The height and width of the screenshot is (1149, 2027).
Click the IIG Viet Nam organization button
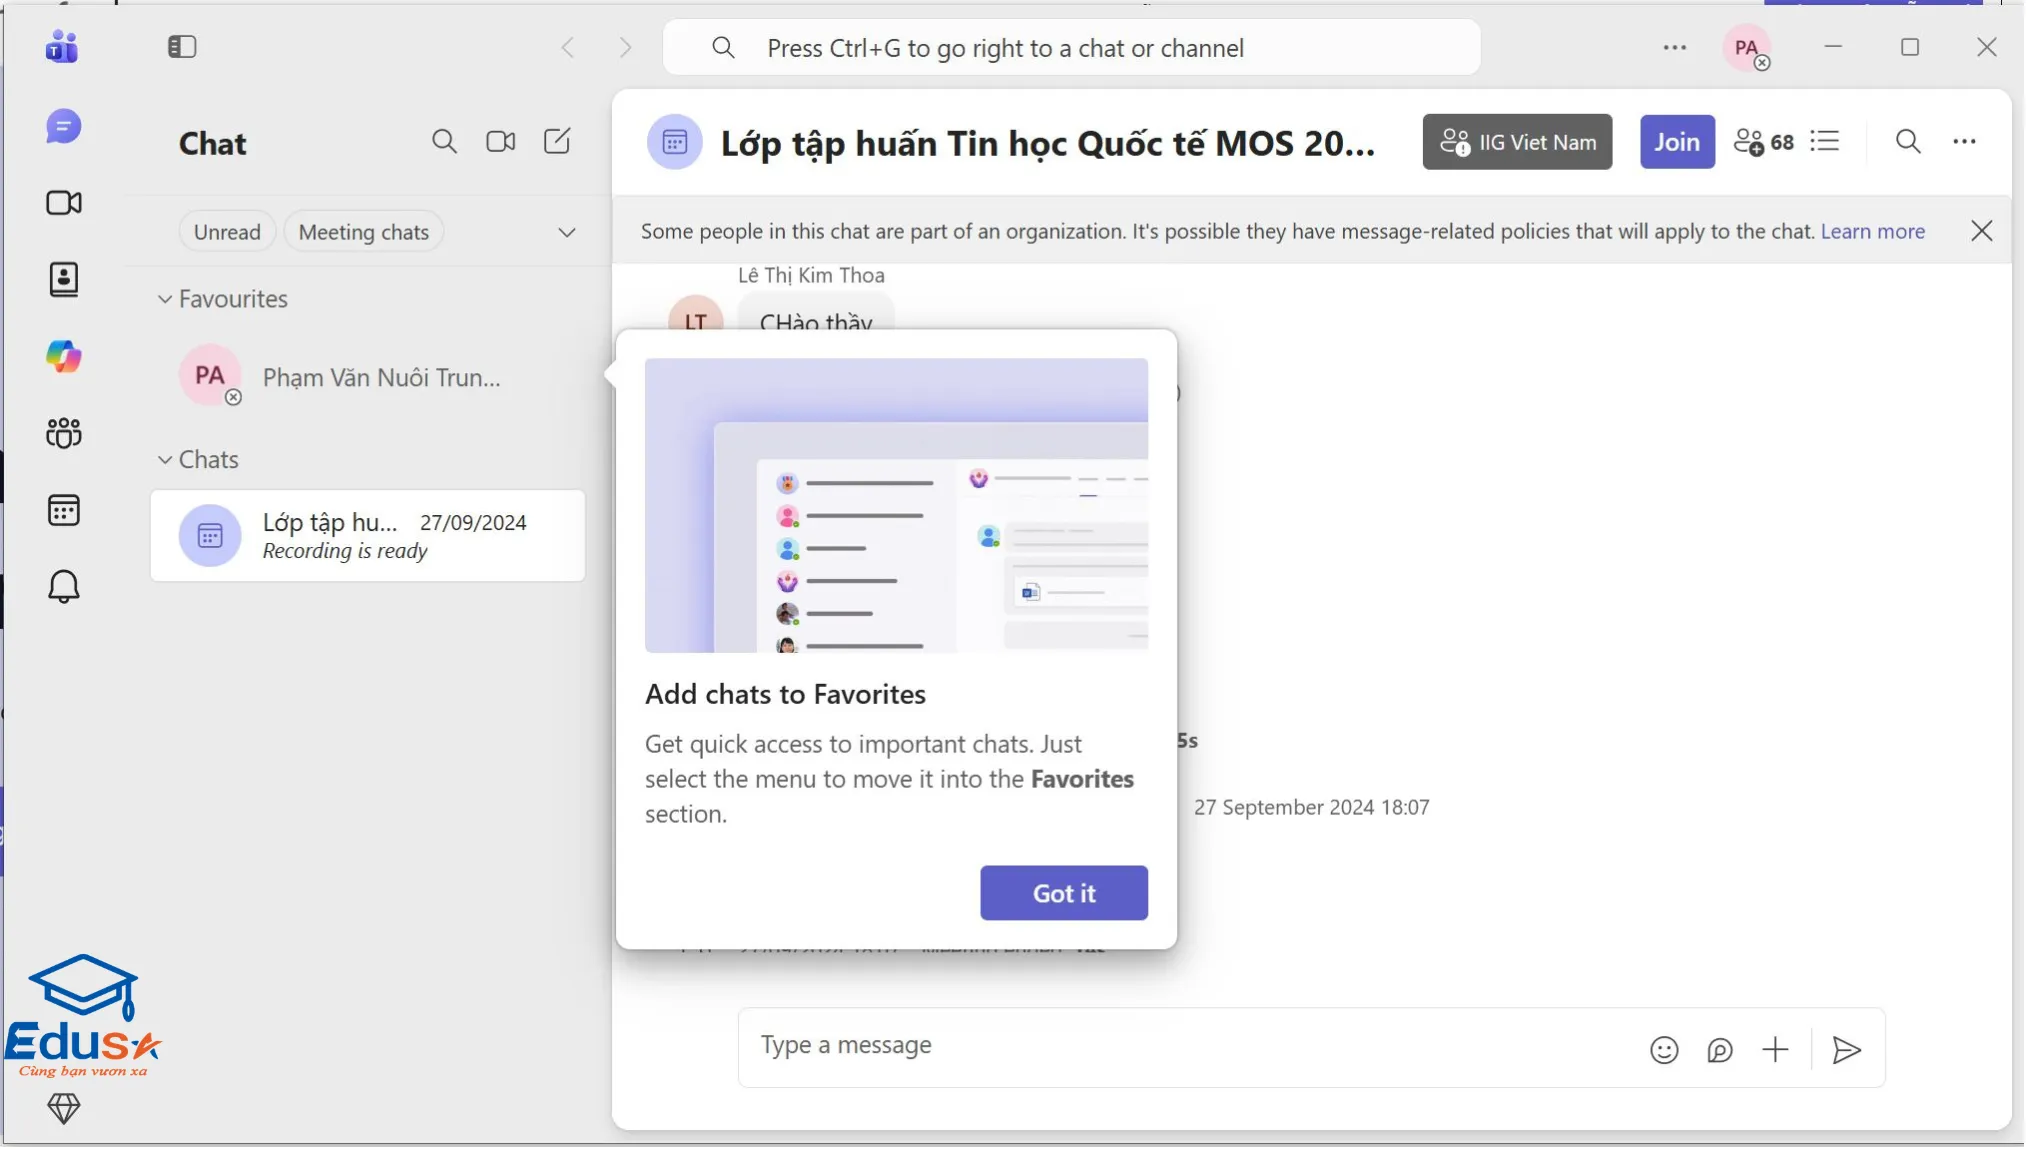[x=1517, y=142]
